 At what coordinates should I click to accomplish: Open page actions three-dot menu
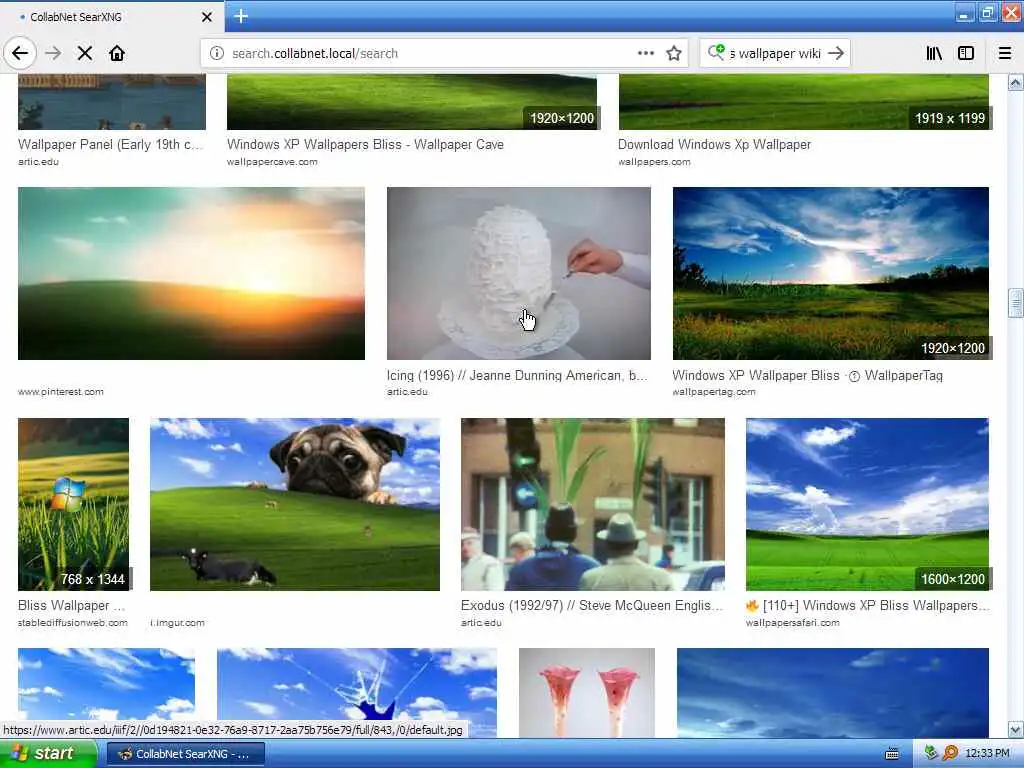[645, 53]
